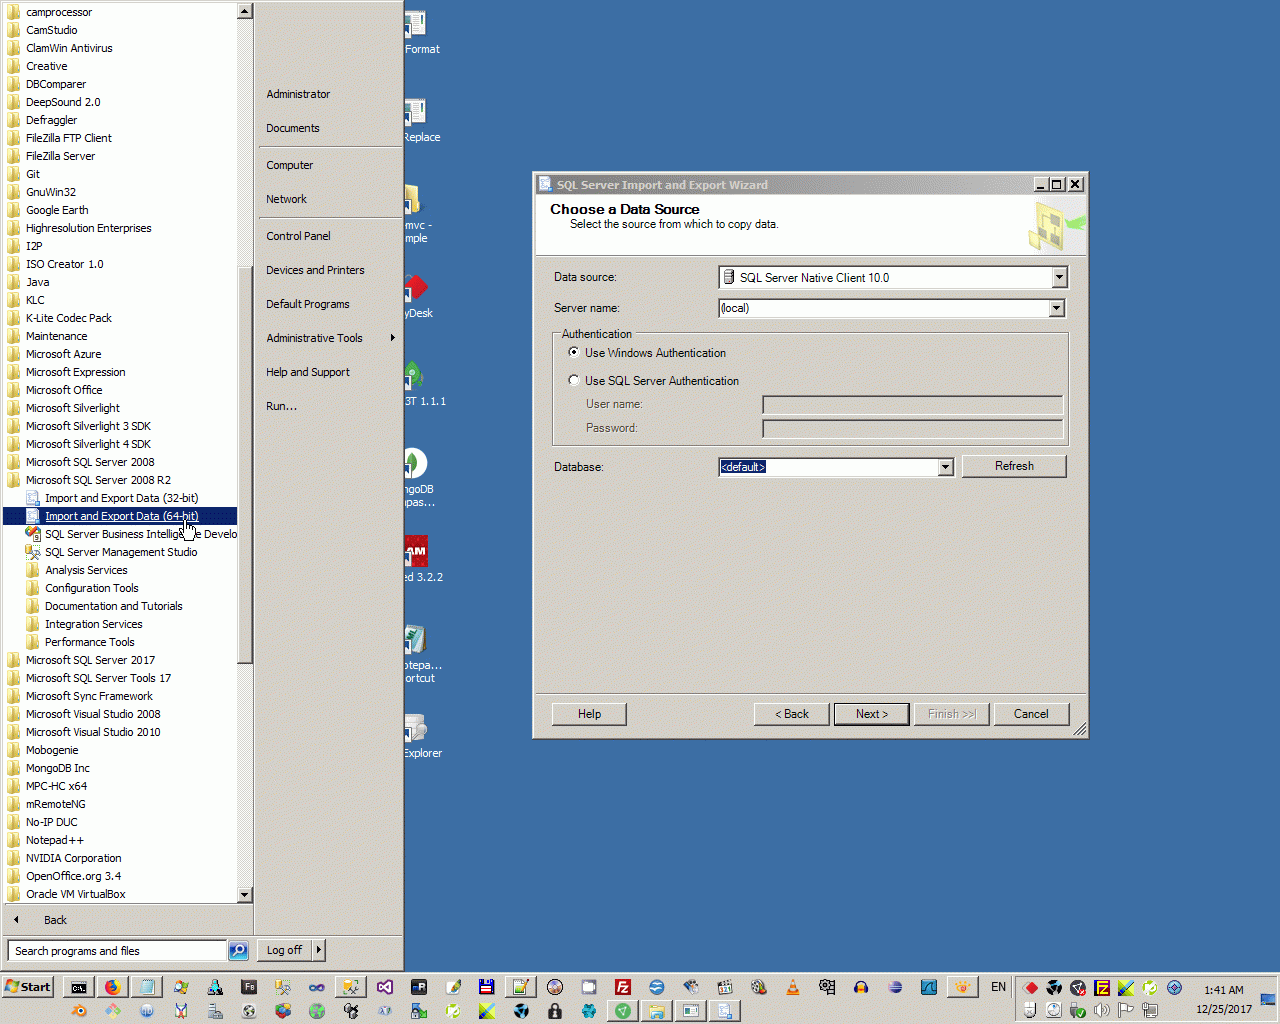Expand the Server name dropdown arrow
Screen dimensions: 1280x1024
tap(1057, 308)
